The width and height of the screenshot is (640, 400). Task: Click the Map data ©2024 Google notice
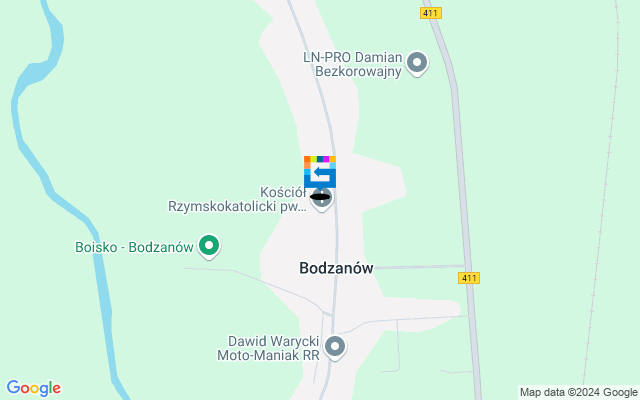[x=579, y=393]
